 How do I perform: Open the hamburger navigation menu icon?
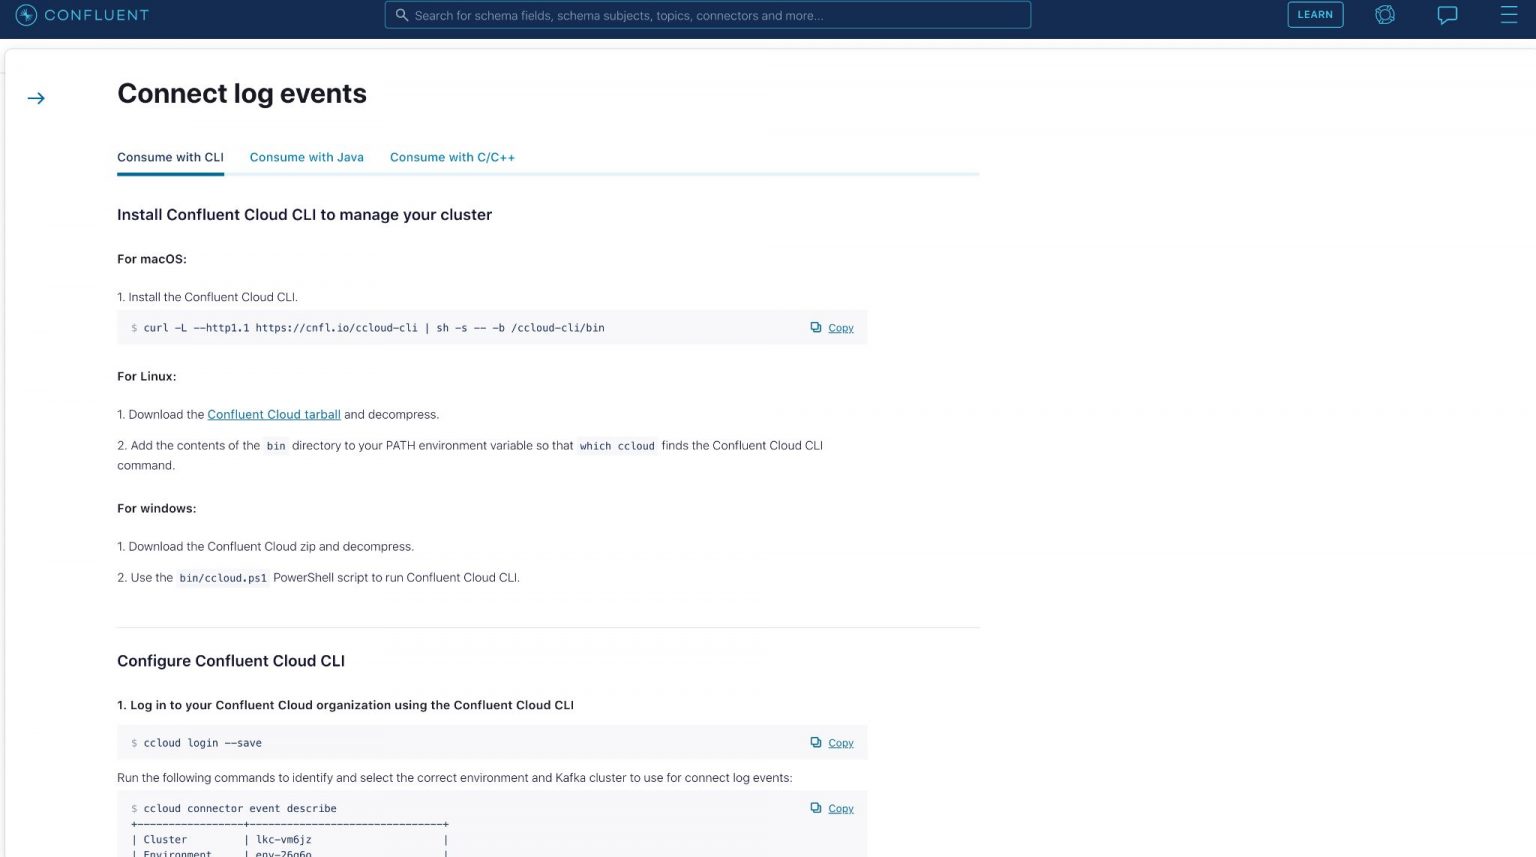1510,15
